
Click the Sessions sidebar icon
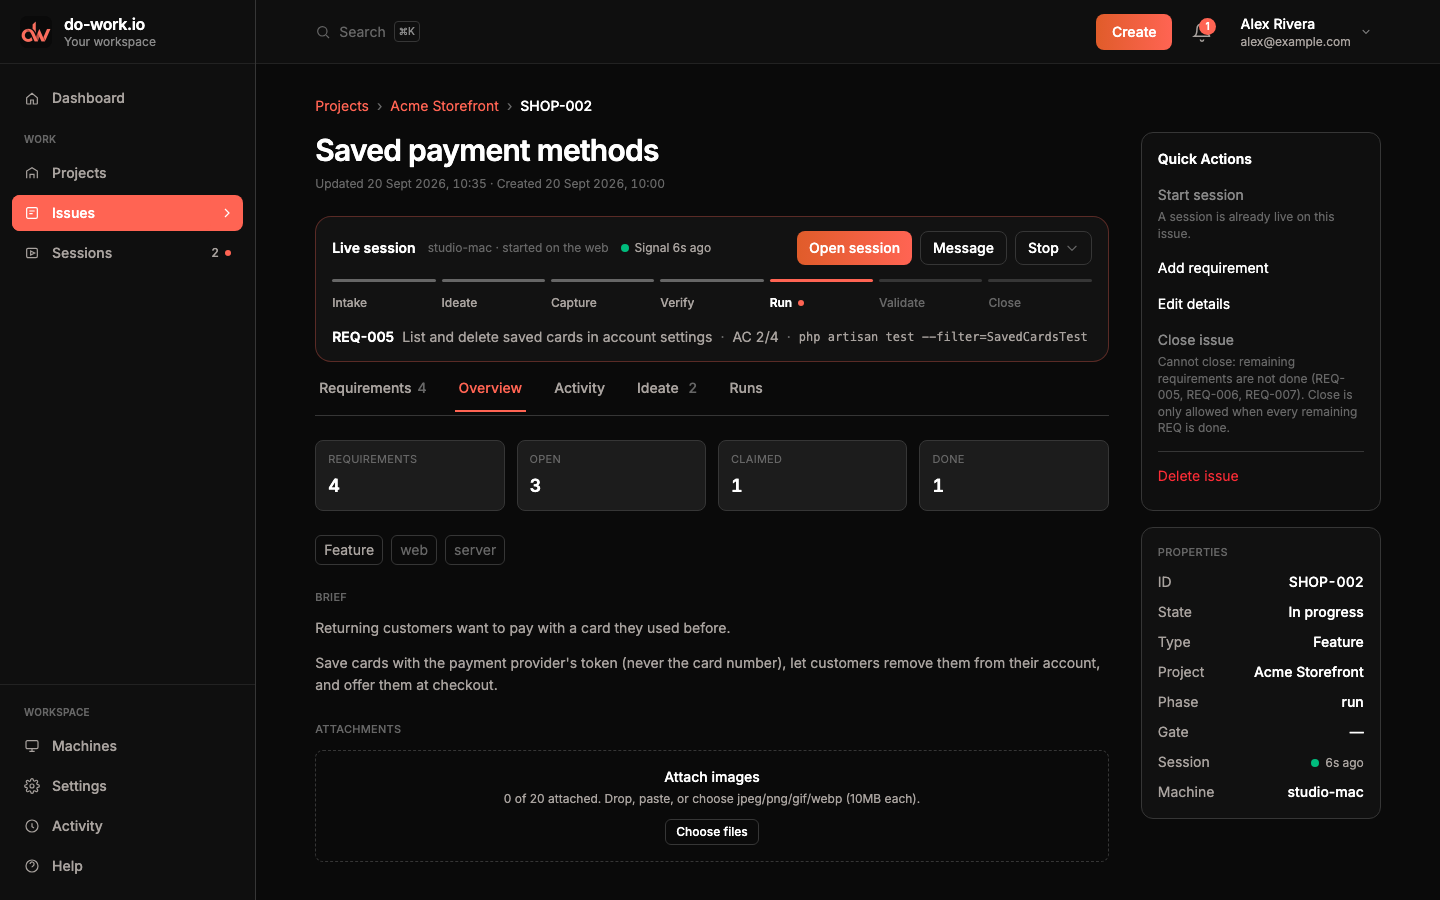pyautogui.click(x=32, y=253)
